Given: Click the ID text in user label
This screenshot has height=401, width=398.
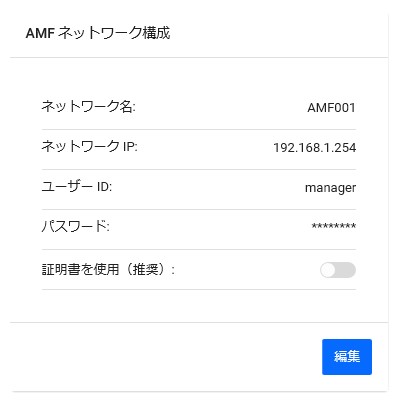Looking at the screenshot, I should [104, 187].
